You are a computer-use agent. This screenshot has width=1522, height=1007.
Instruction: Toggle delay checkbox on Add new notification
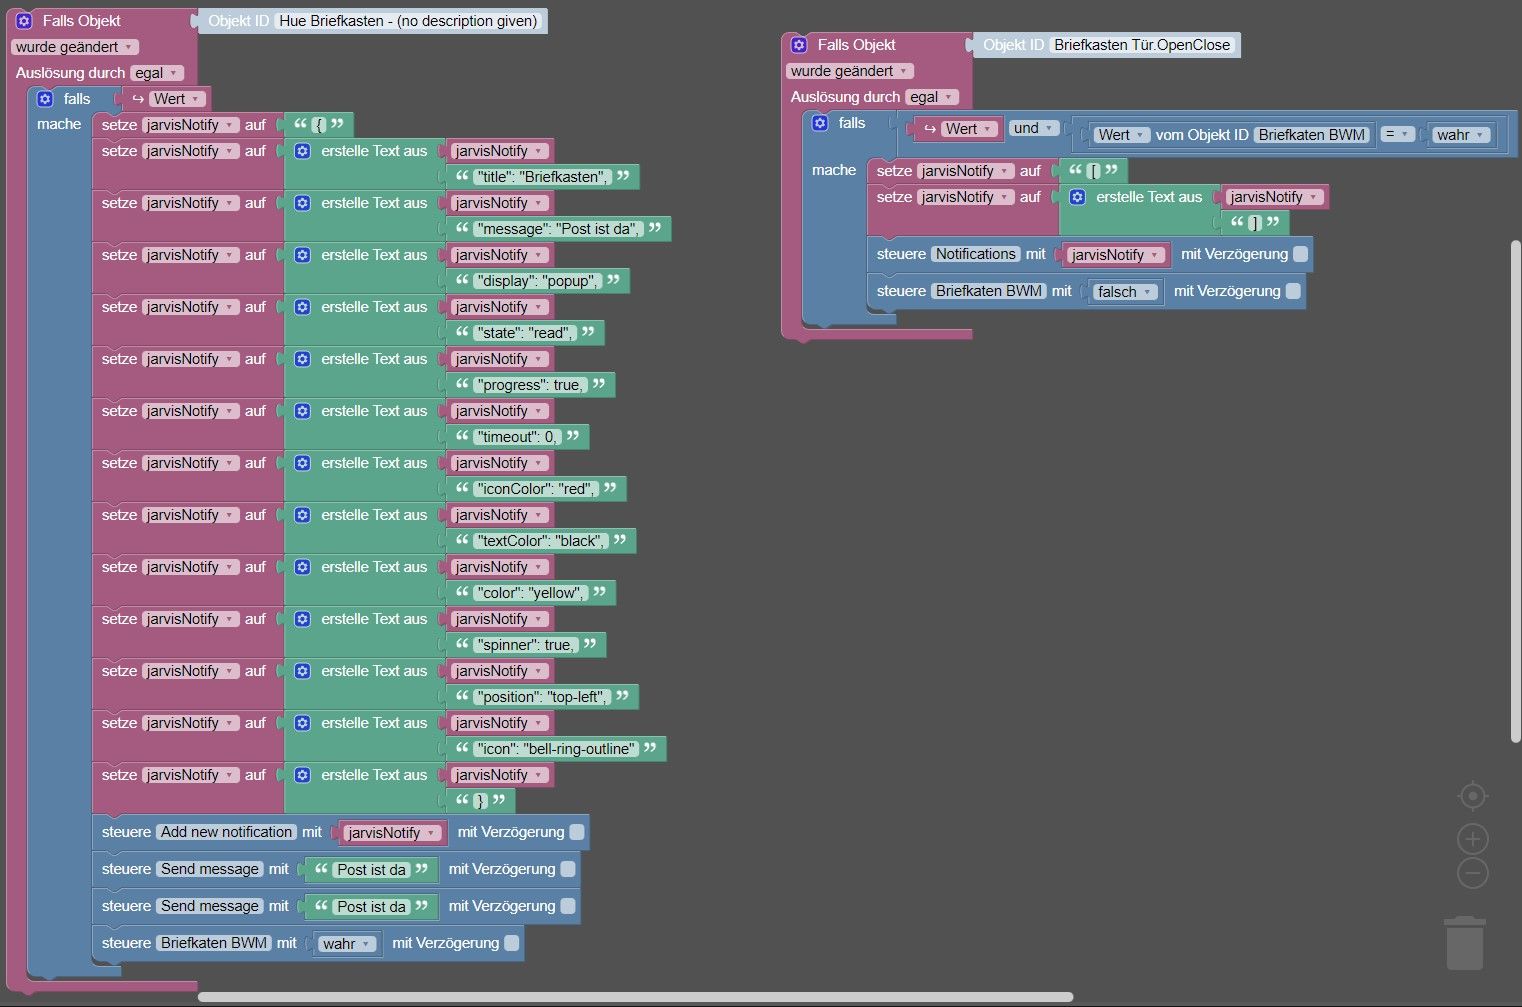(x=577, y=832)
